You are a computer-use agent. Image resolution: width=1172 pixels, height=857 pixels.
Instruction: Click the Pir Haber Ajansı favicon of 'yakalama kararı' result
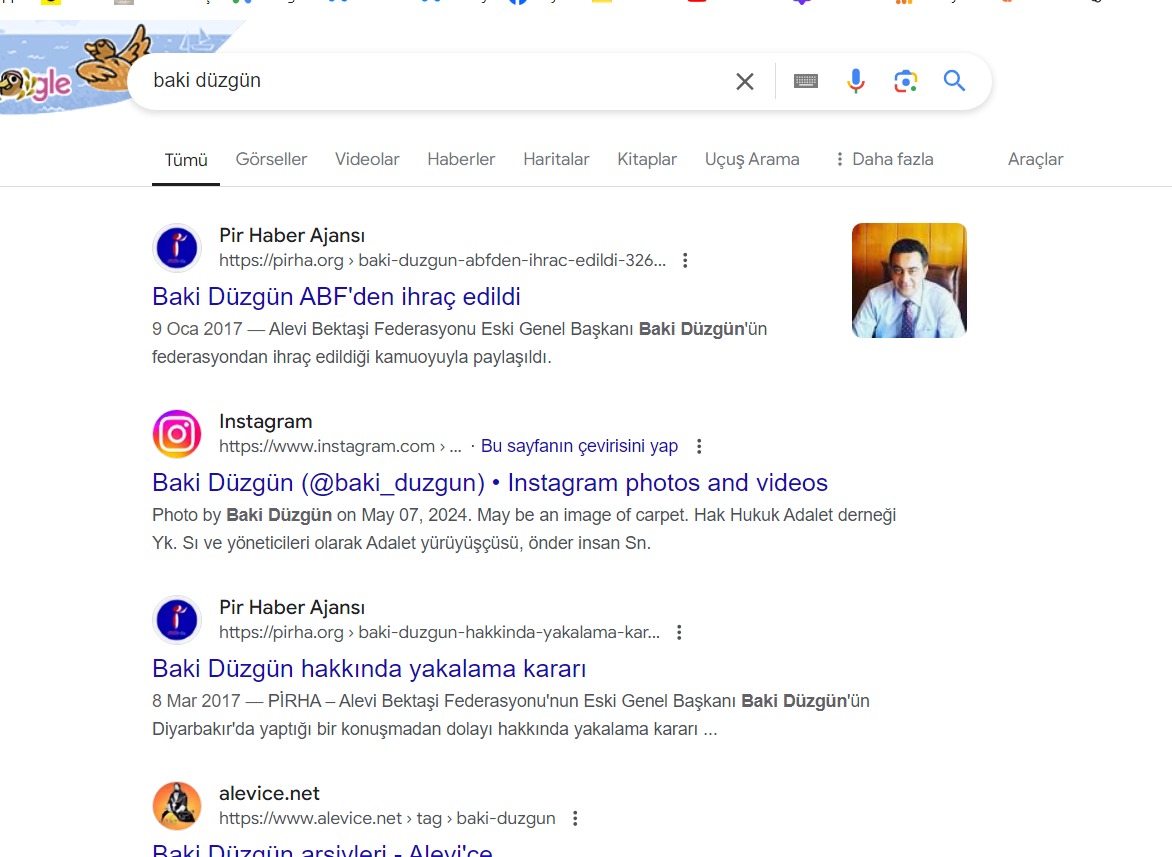tap(177, 619)
